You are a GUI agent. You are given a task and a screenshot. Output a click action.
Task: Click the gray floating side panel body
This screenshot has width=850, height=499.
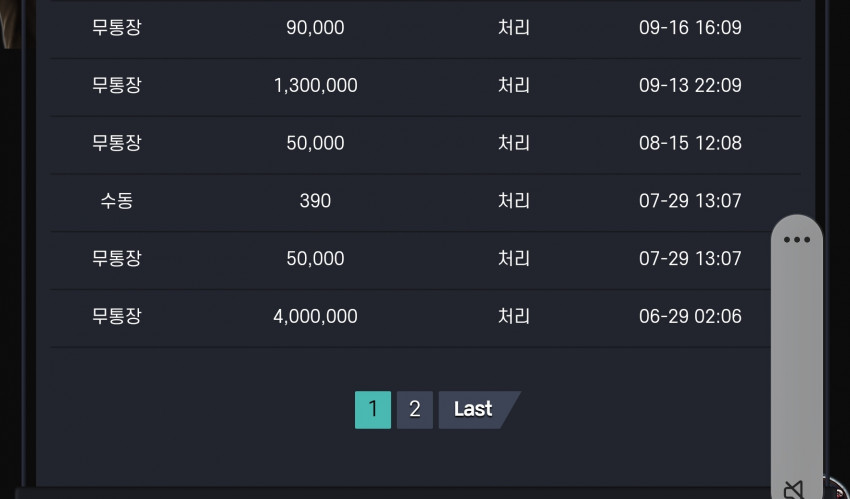[x=796, y=358]
